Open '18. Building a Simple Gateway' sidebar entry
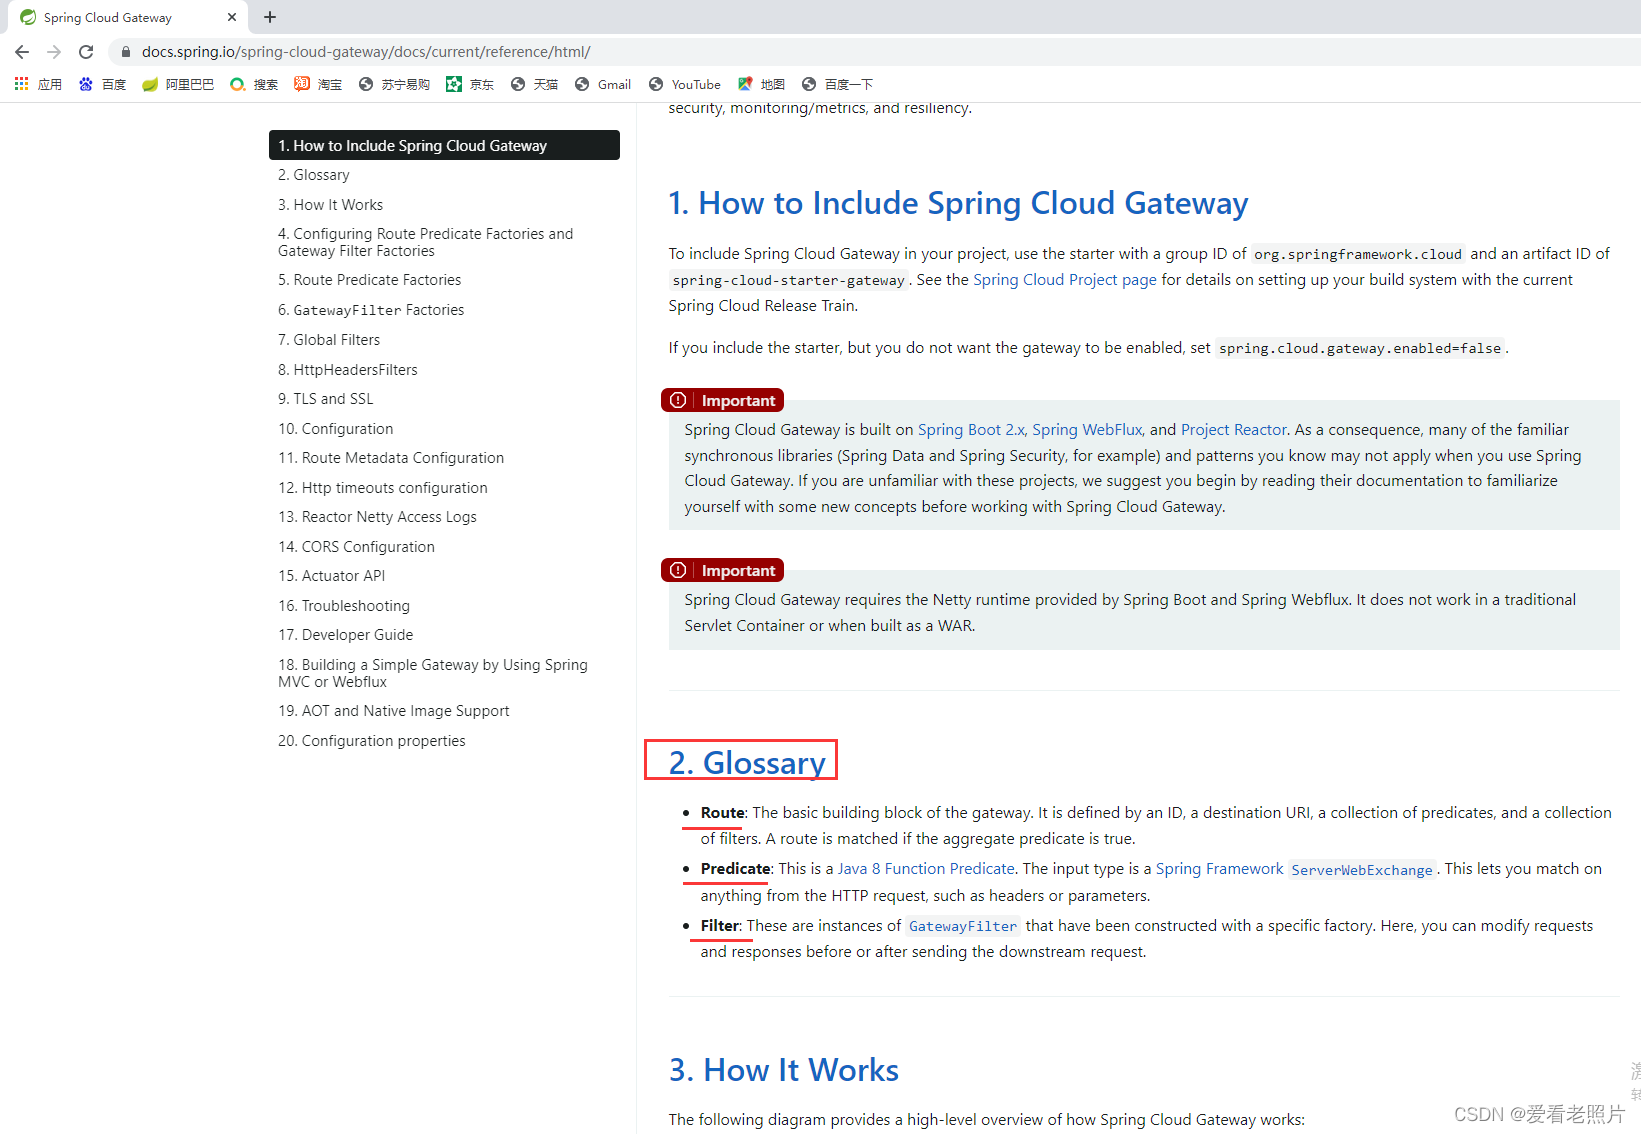This screenshot has height=1134, width=1641. (x=433, y=673)
